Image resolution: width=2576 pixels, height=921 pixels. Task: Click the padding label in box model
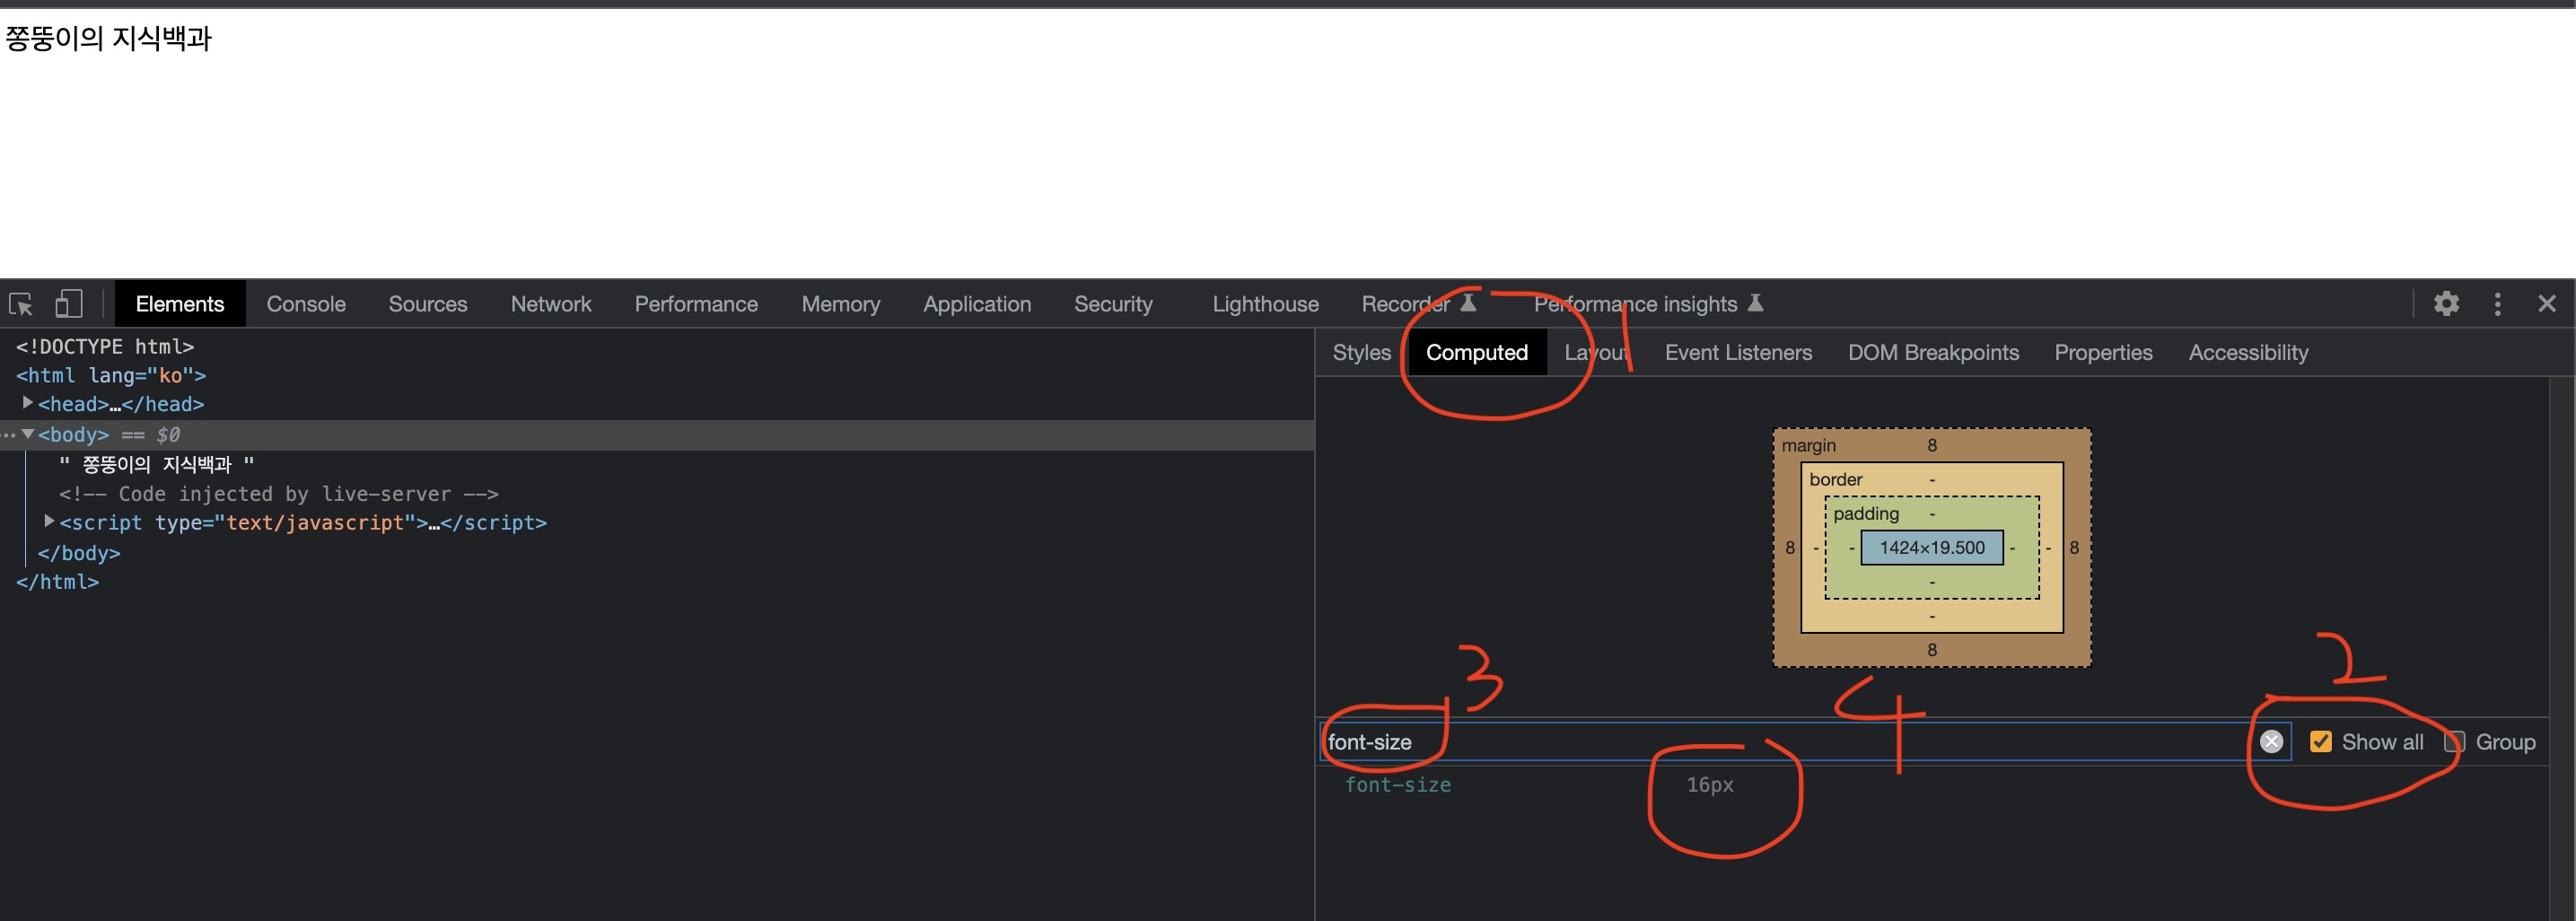coord(1865,513)
